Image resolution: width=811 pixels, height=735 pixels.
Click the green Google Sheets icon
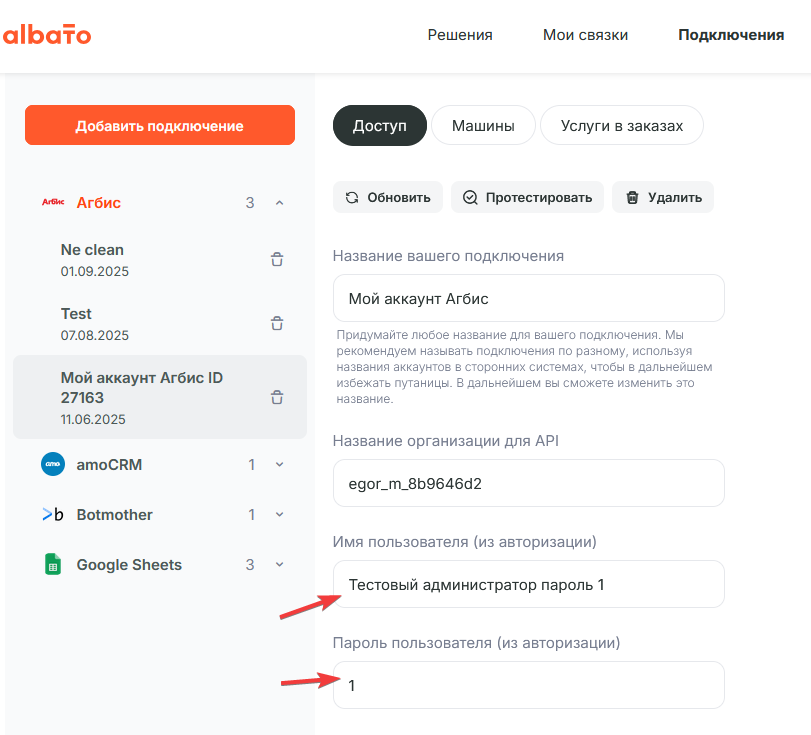click(53, 564)
